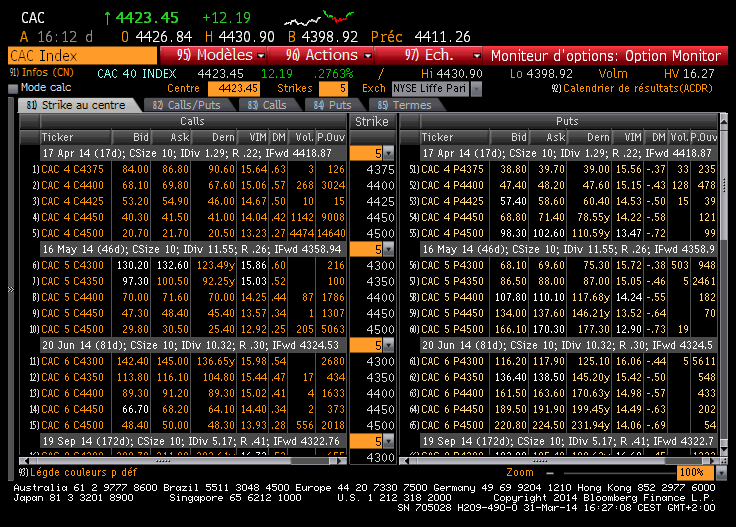The width and height of the screenshot is (736, 527).
Task: Open the 95) Modèles dropdown menu
Action: tap(214, 55)
